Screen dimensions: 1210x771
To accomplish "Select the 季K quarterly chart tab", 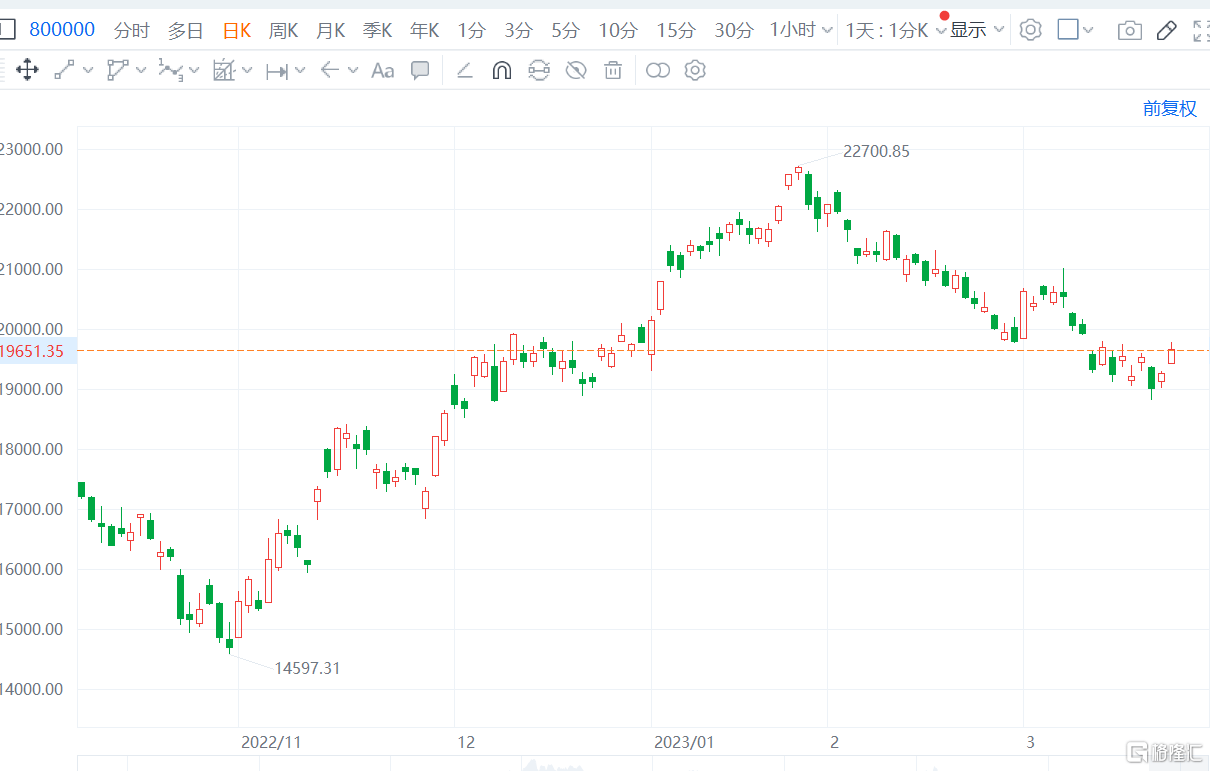I will (377, 30).
